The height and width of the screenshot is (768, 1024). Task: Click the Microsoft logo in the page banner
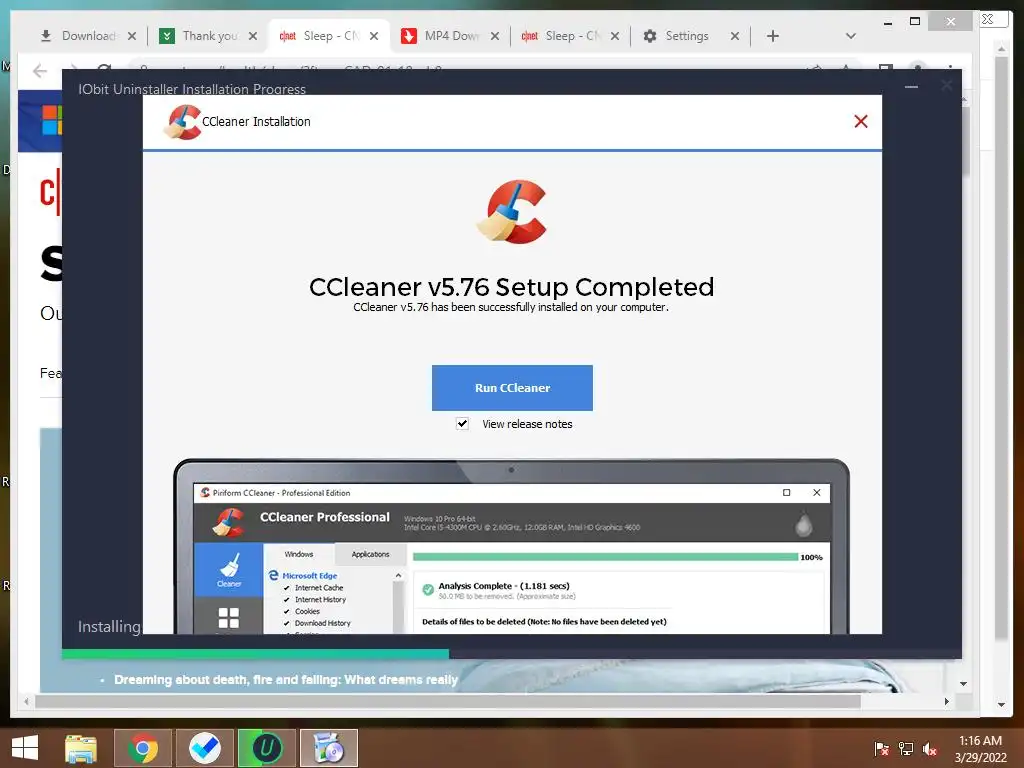tap(52, 120)
